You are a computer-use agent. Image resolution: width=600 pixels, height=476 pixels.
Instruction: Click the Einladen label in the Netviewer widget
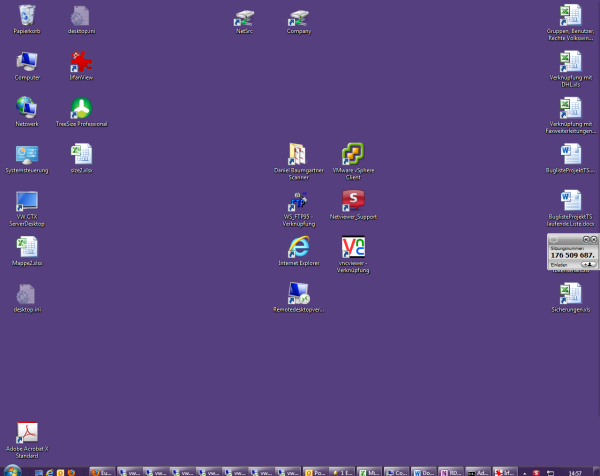(559, 265)
